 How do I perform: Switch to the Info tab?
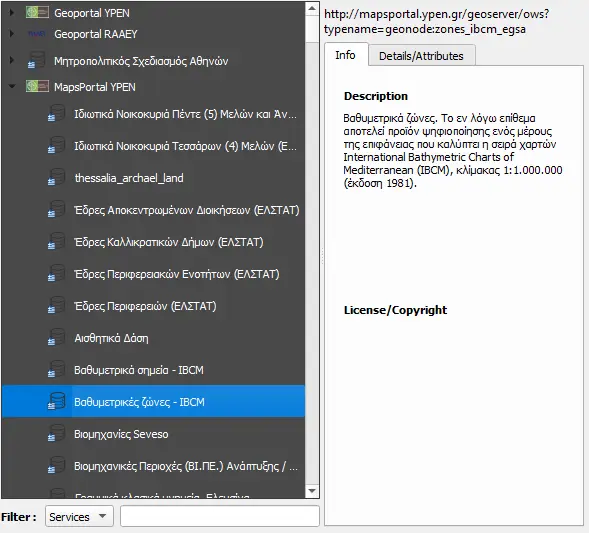coord(346,55)
